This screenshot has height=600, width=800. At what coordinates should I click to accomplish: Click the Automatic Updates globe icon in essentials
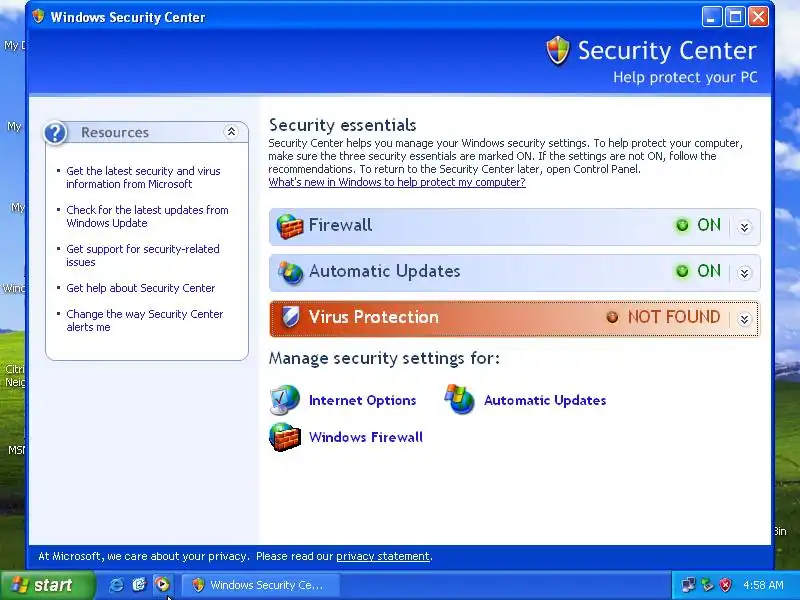[290, 272]
